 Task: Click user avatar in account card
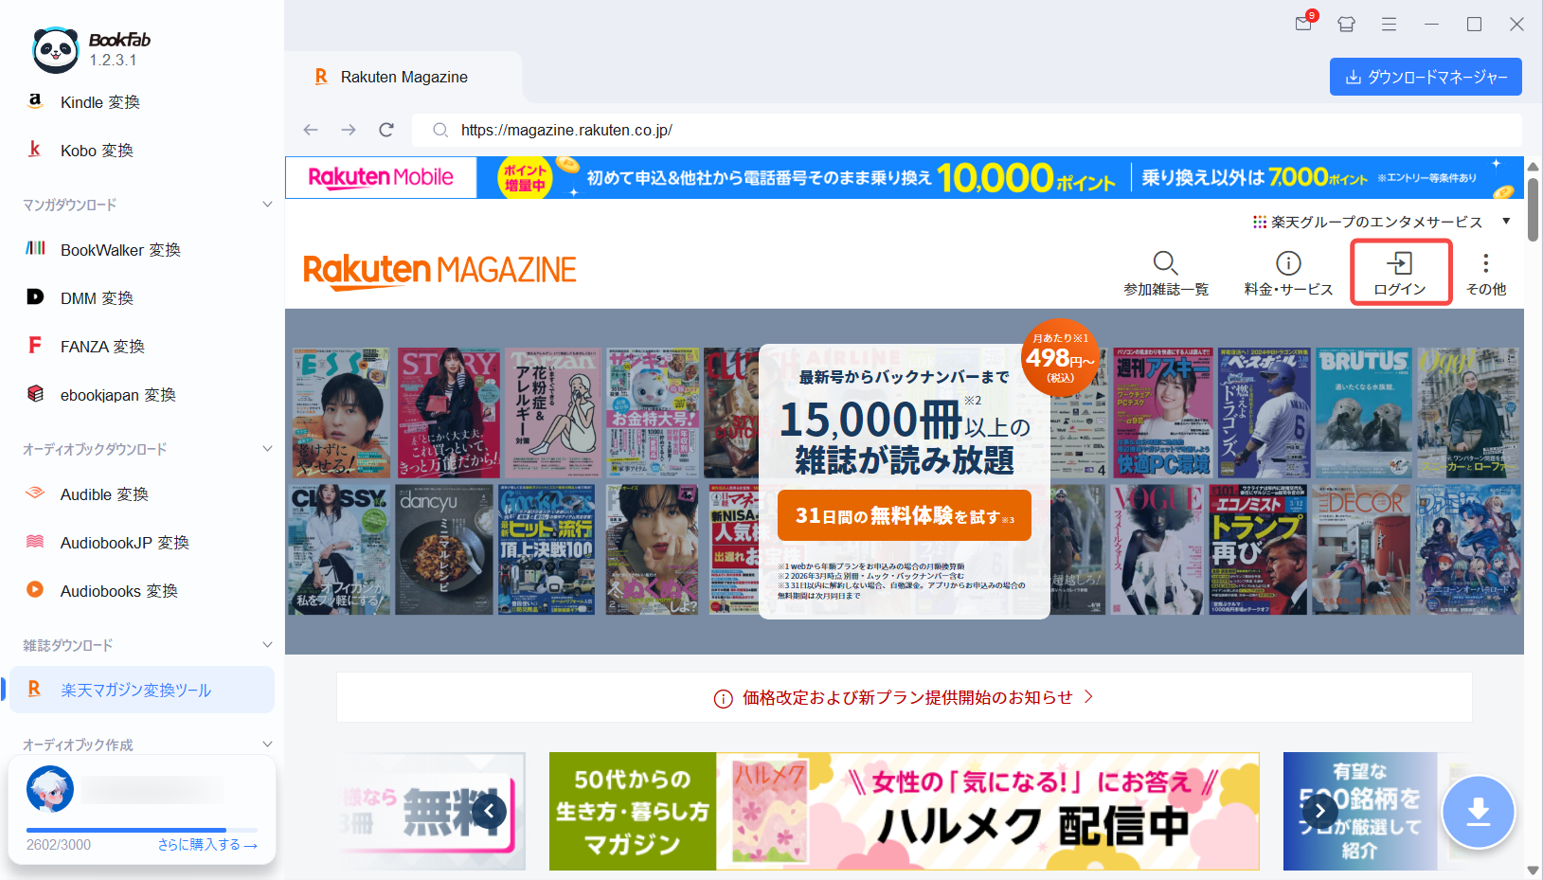coord(50,789)
